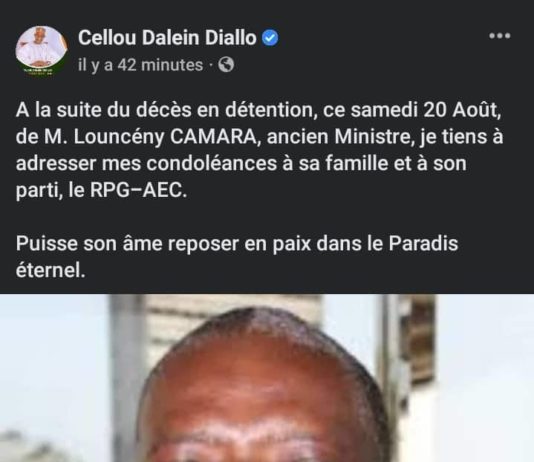Screen dimensions: 534x462
Task: Click the word 'condoléances' in the post
Action: point(212,164)
